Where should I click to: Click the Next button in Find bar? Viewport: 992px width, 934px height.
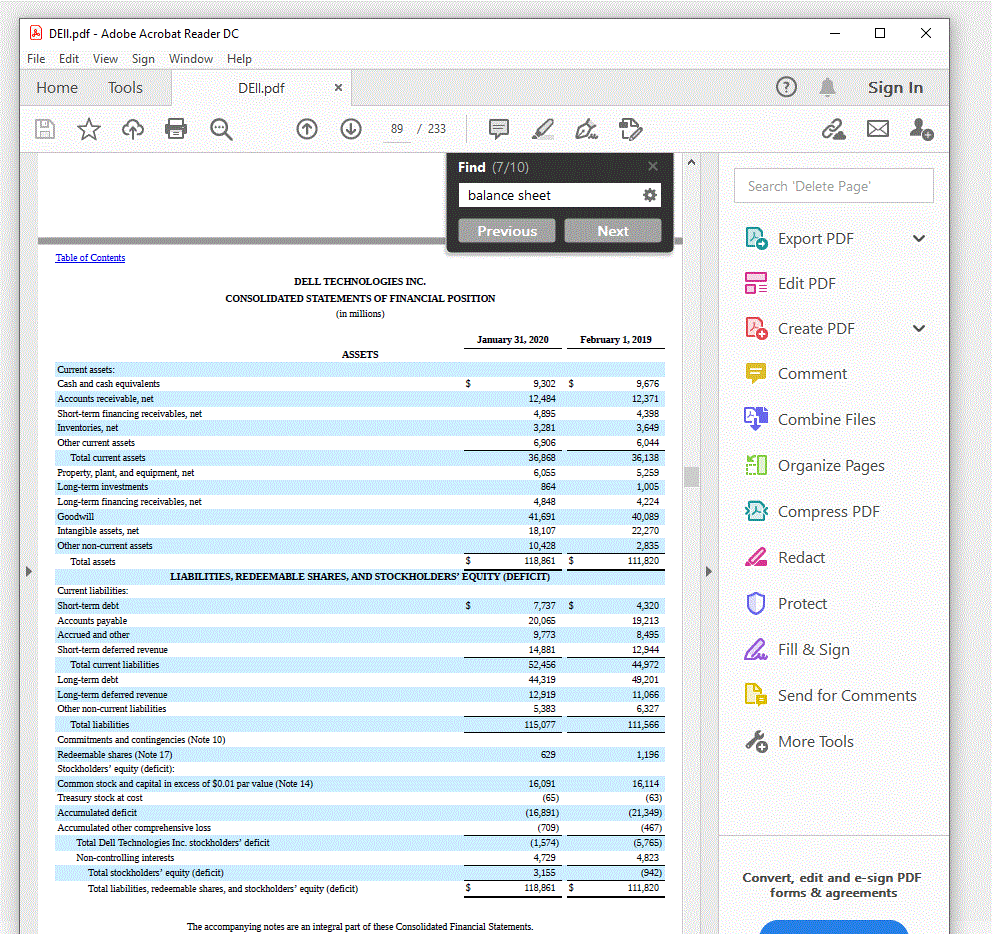(612, 230)
